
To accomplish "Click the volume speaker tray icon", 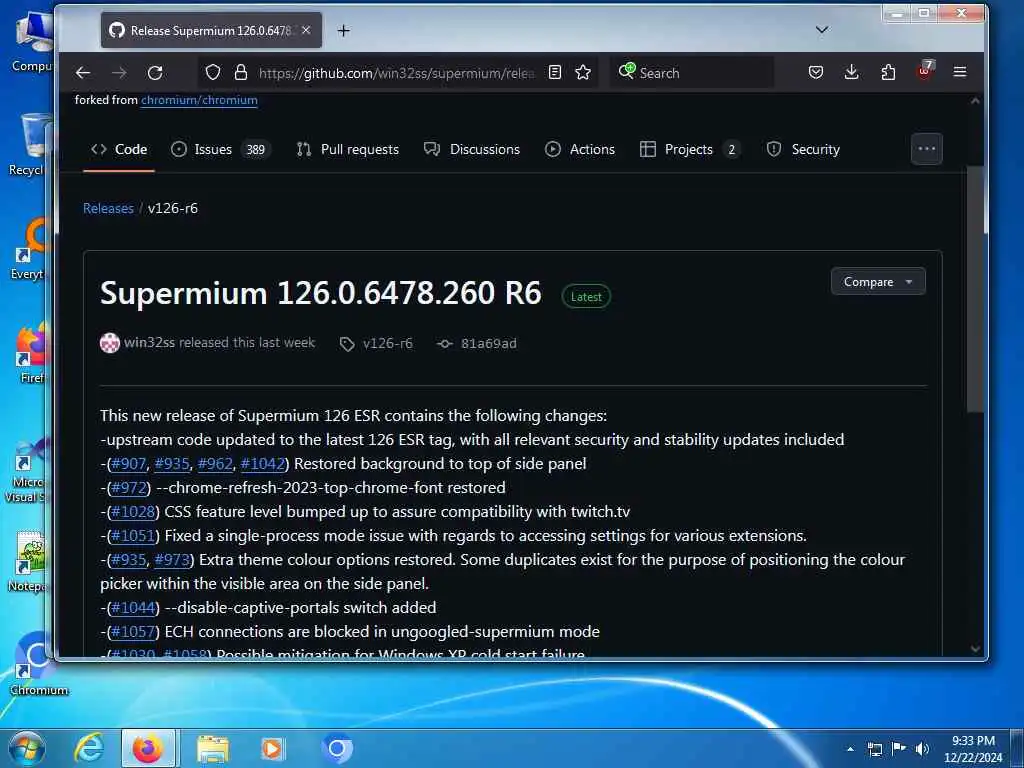I will click(922, 749).
